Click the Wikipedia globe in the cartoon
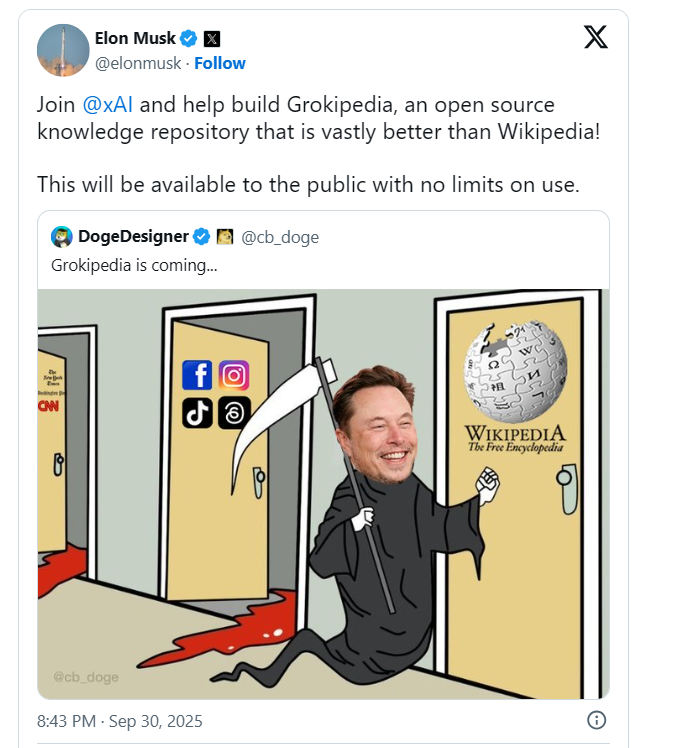This screenshot has width=687, height=748. tap(515, 372)
